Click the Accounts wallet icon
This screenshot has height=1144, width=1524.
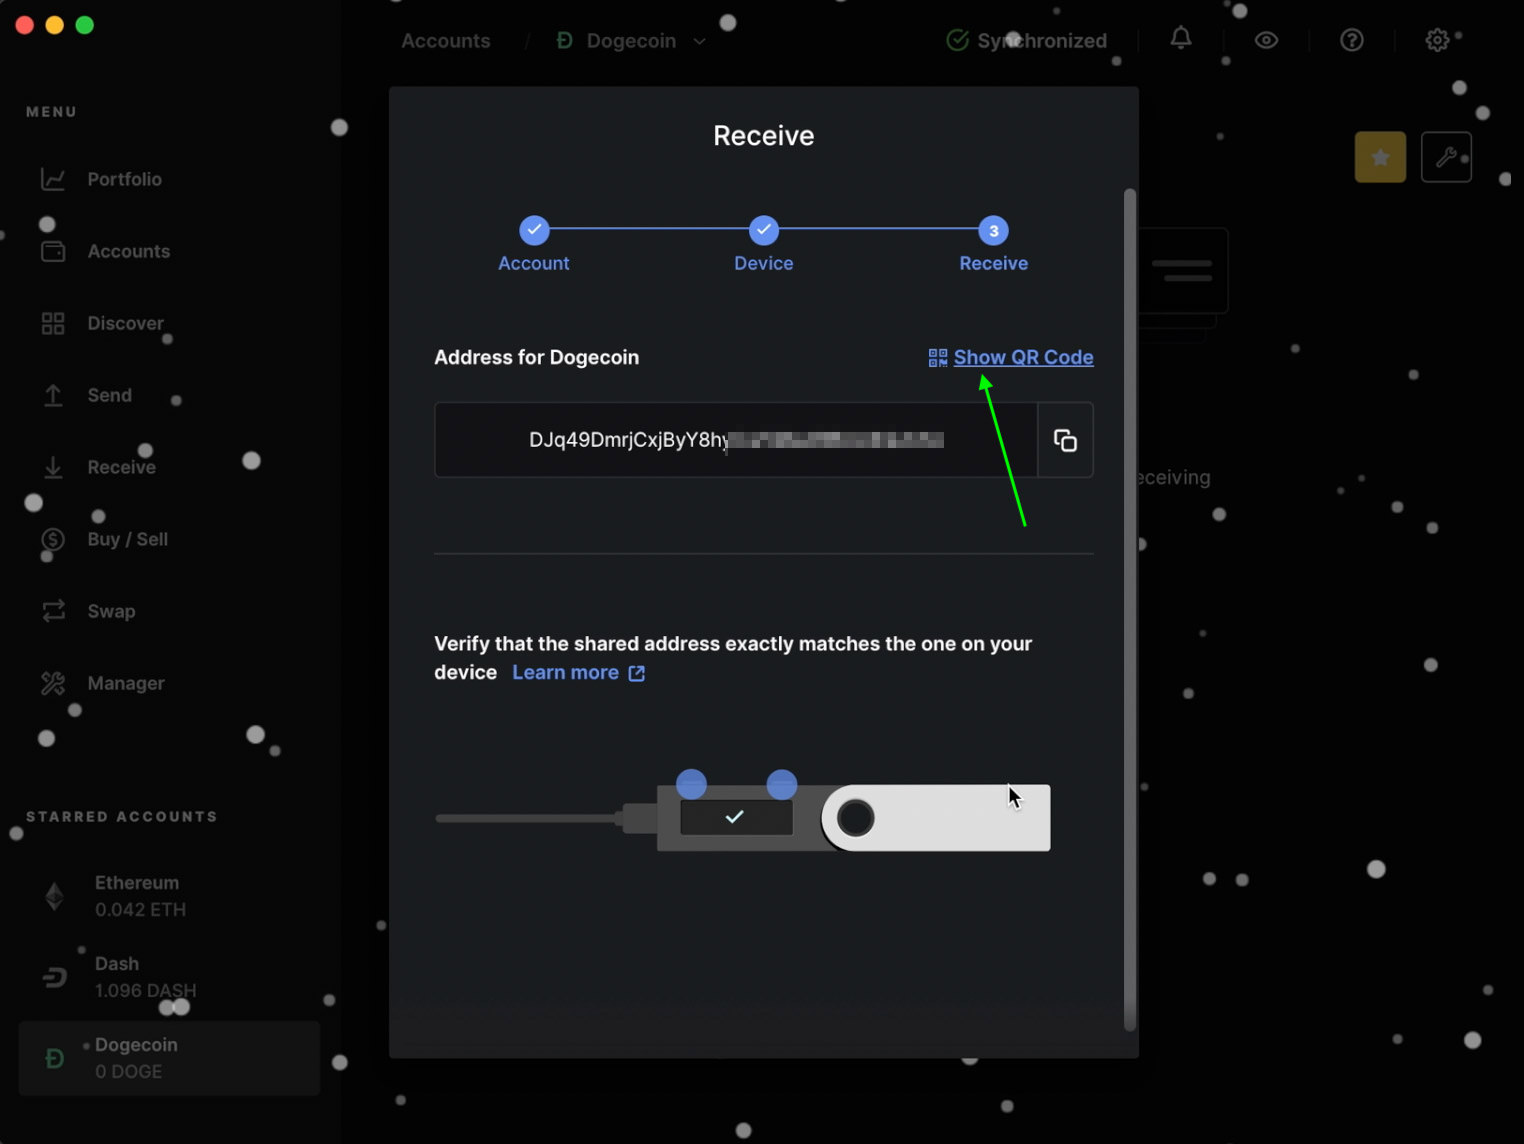[x=53, y=252]
